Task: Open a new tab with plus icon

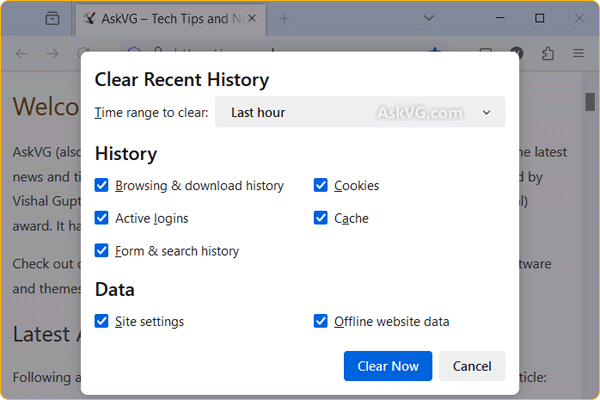Action: point(284,18)
